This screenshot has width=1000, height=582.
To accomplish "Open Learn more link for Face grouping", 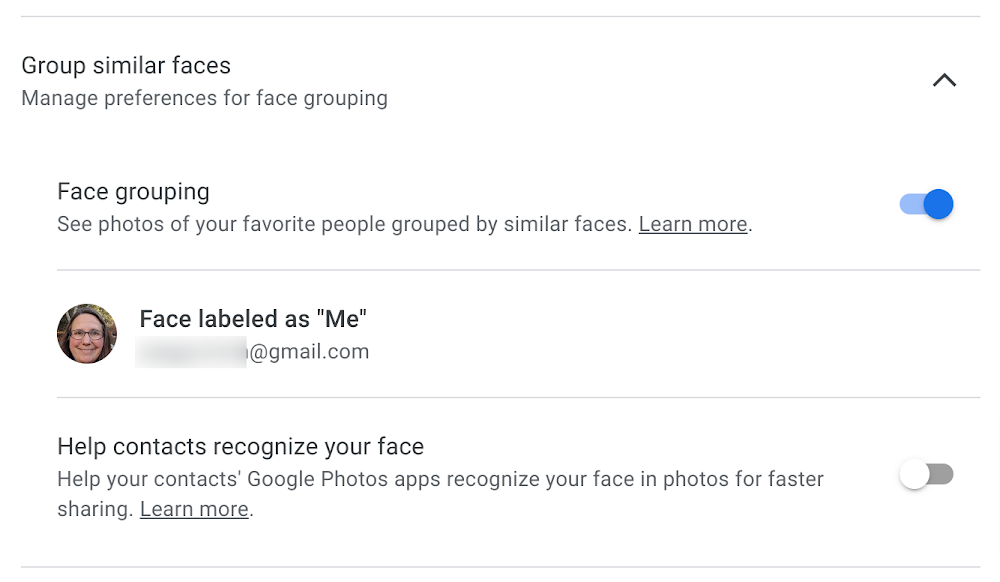I will point(693,224).
